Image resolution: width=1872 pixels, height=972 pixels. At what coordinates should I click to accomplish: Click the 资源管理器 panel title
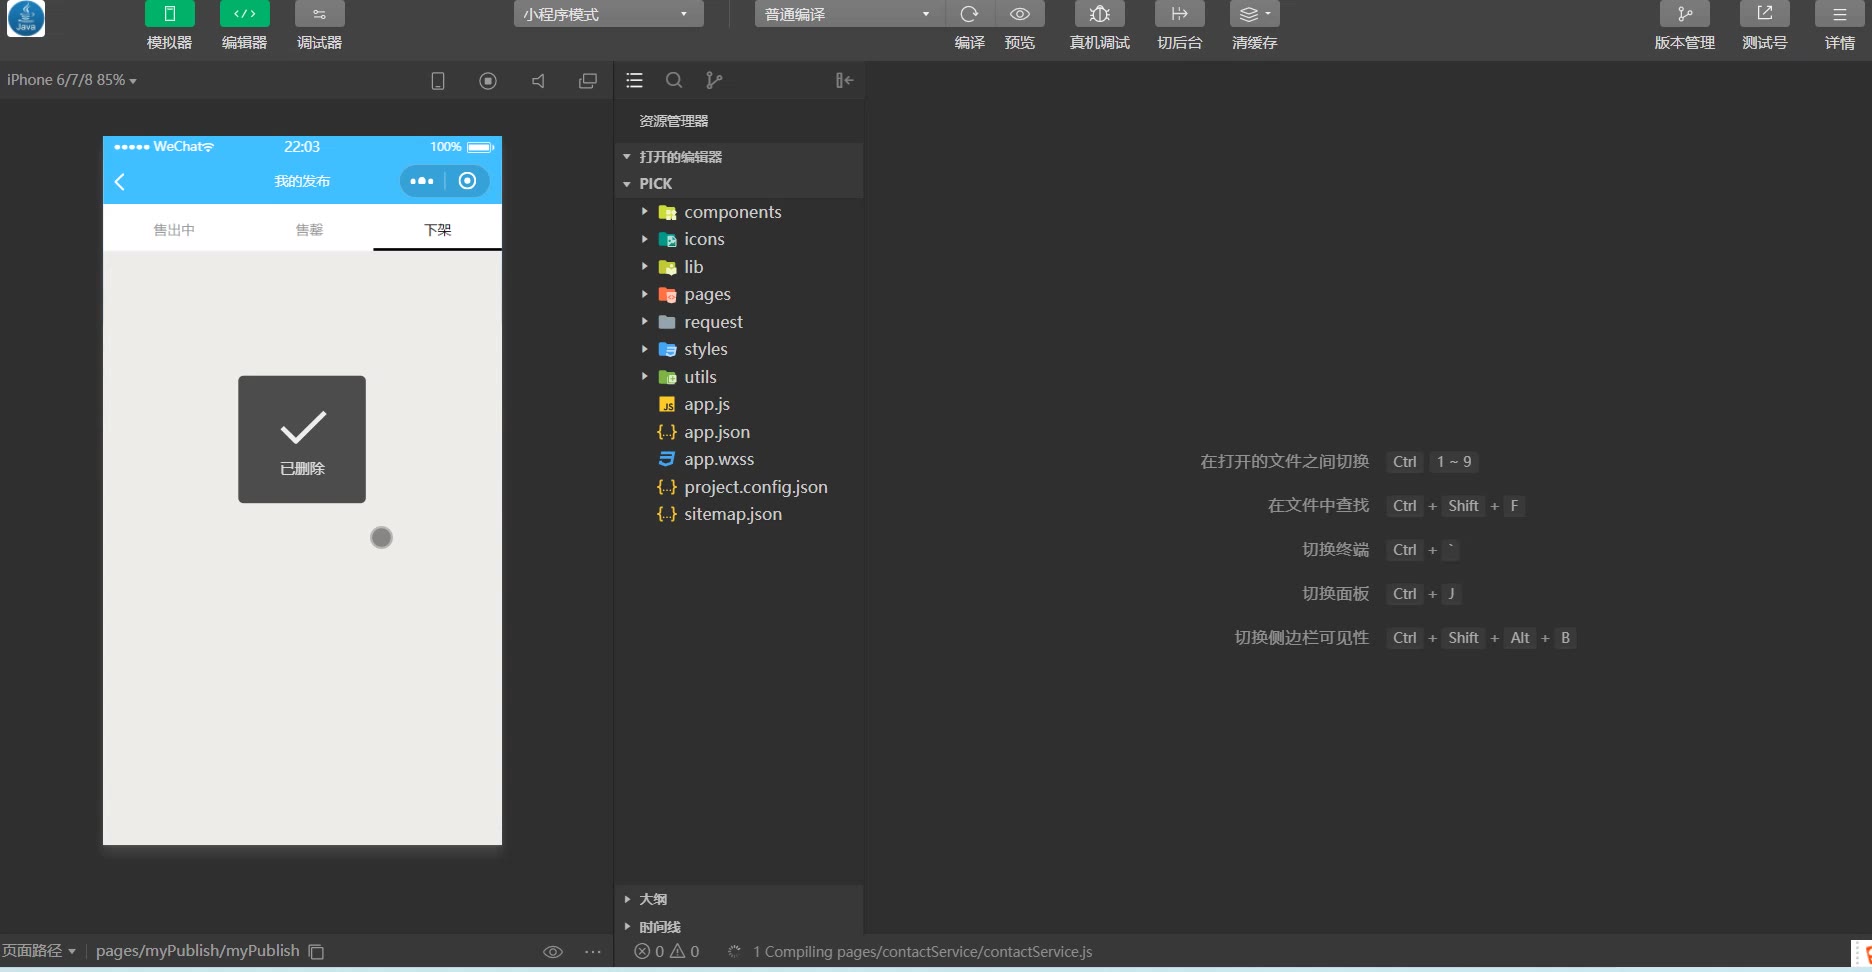pos(674,121)
